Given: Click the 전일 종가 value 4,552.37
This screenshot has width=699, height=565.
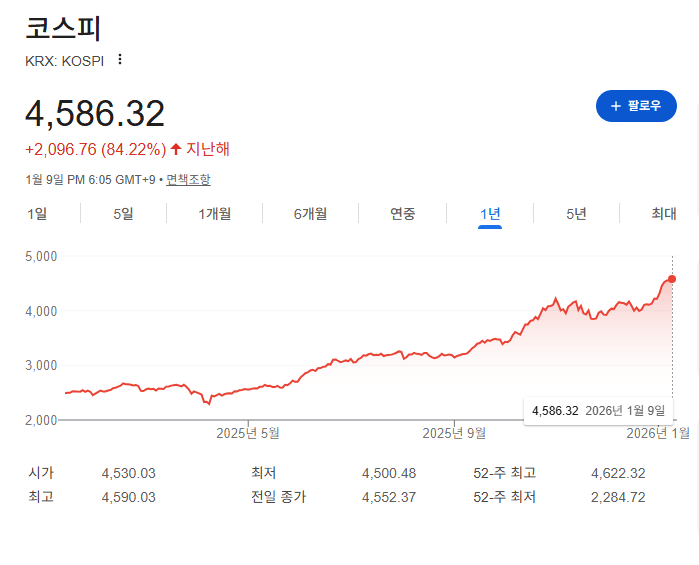Looking at the screenshot, I should point(389,497).
